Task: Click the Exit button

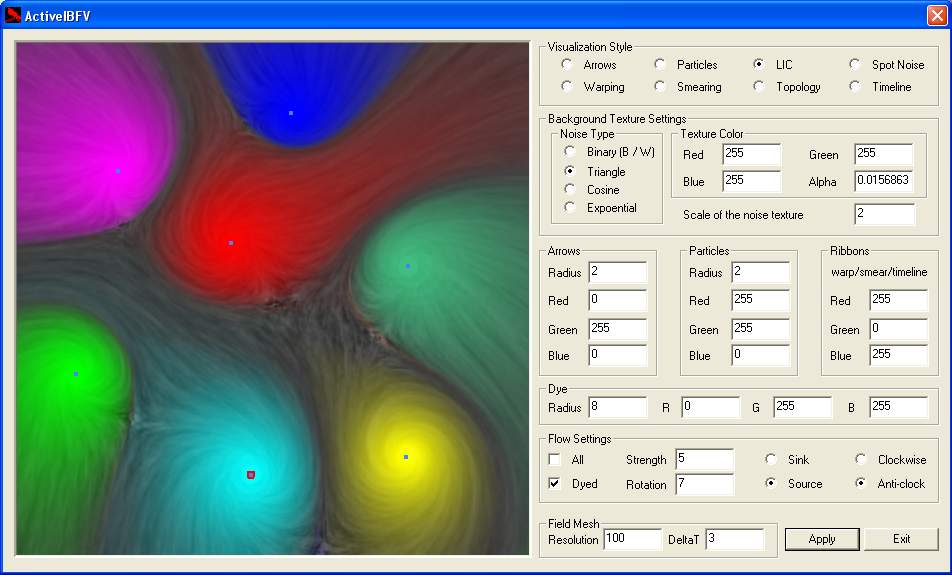Action: coord(901,539)
